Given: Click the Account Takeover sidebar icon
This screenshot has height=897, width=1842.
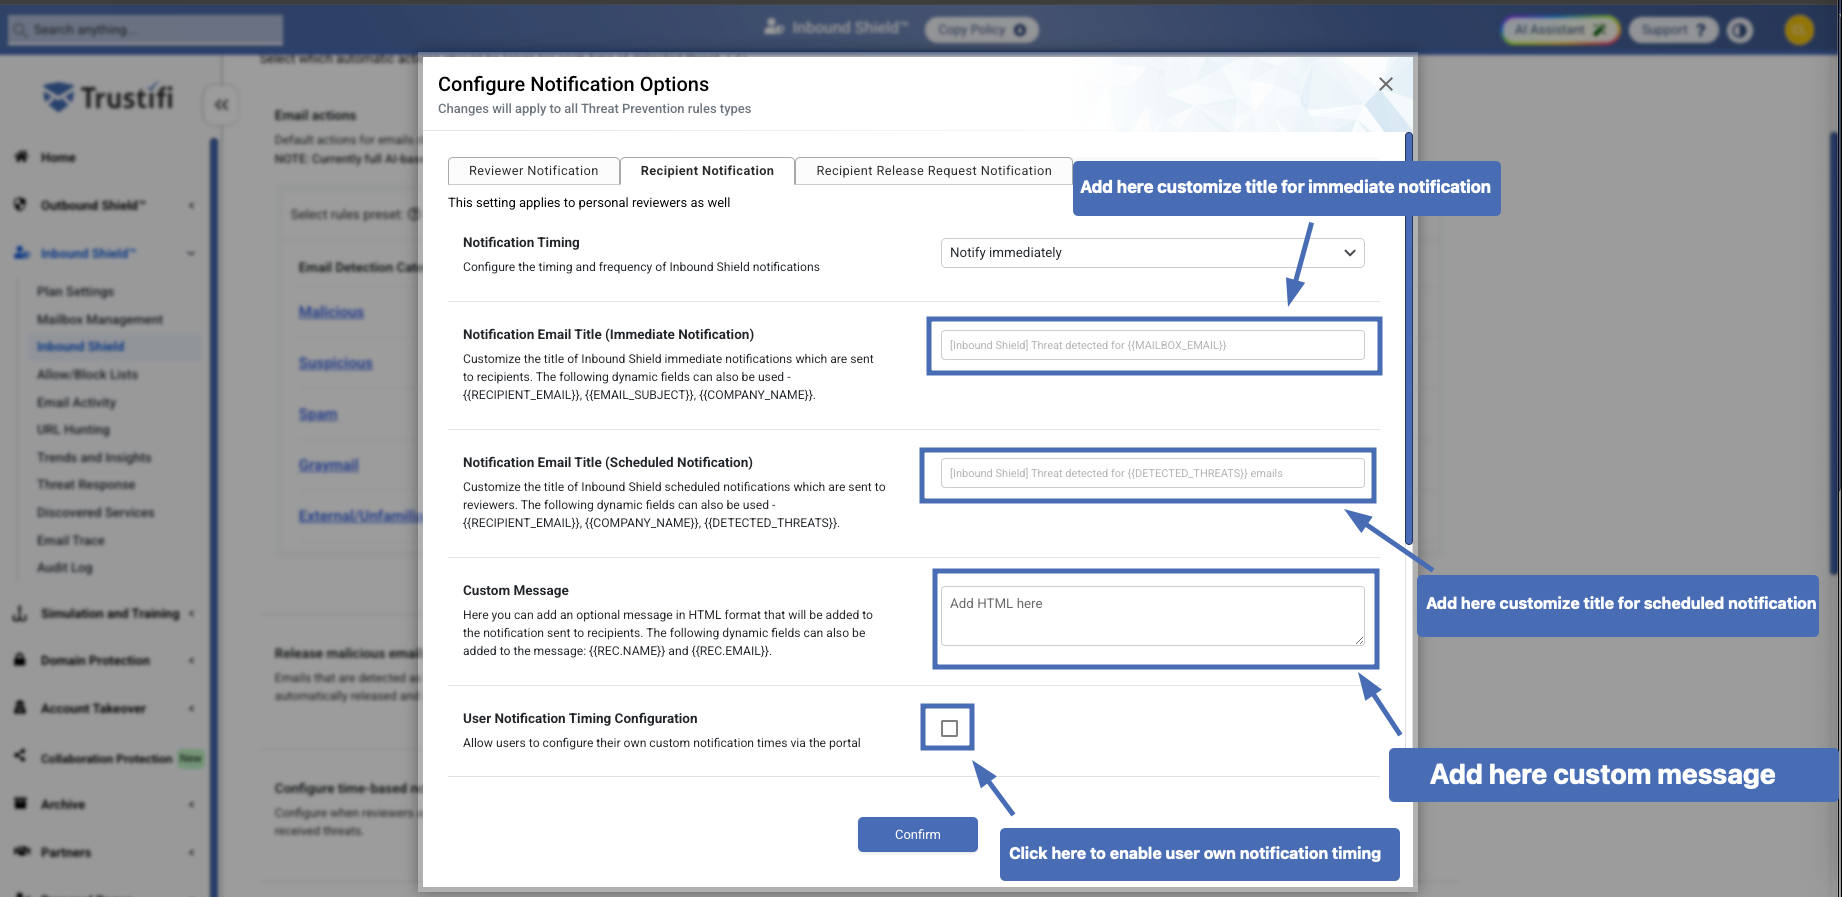Looking at the screenshot, I should point(20,708).
